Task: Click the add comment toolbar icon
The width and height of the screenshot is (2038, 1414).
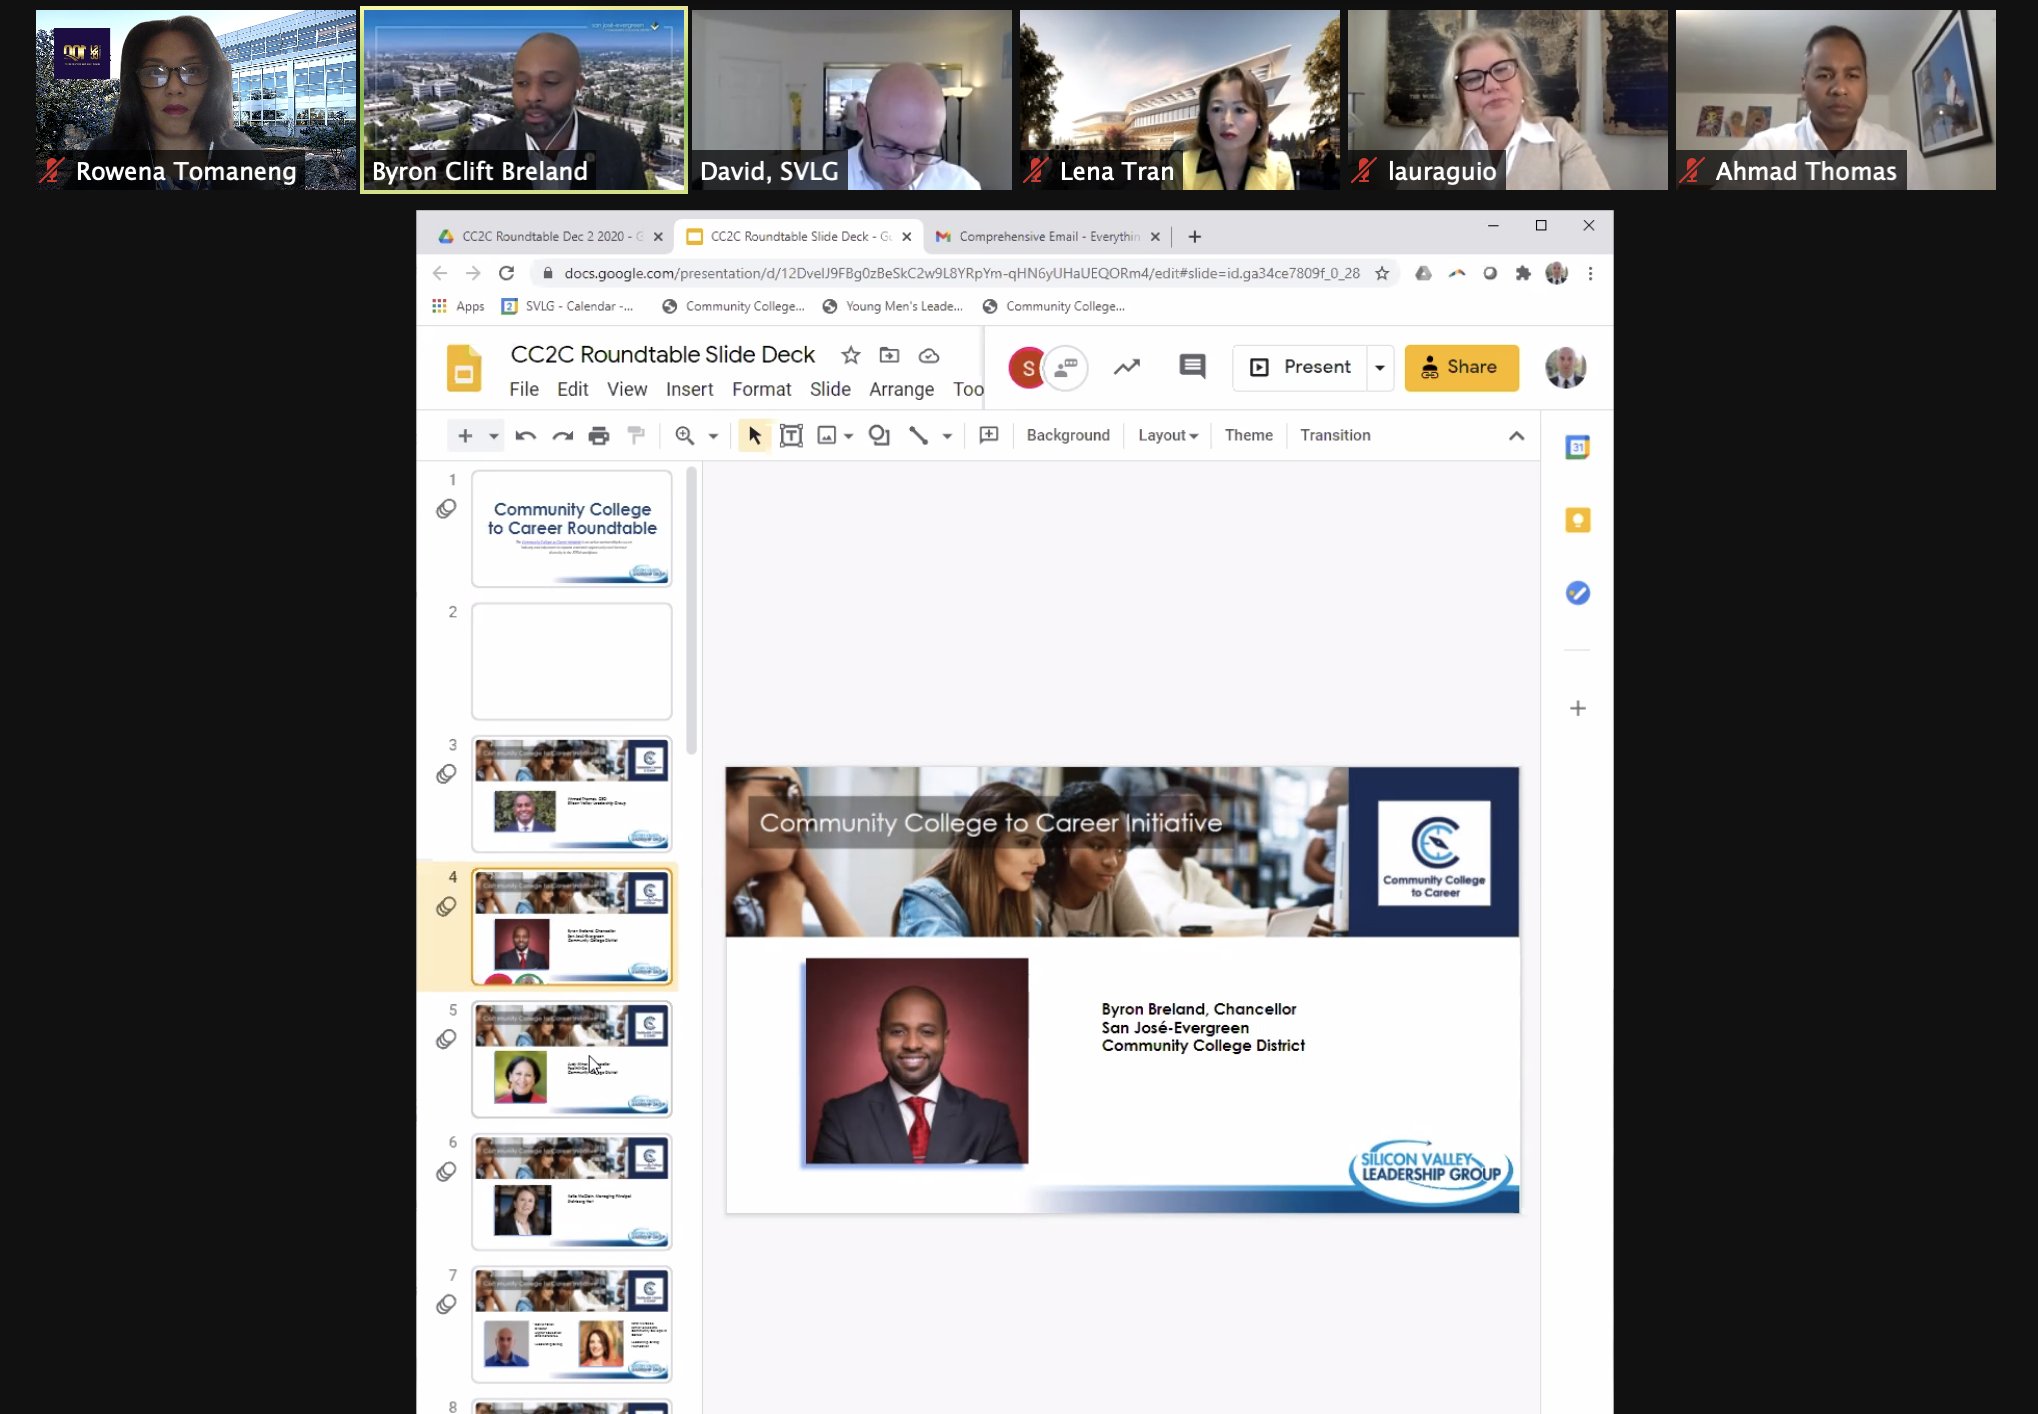Action: click(989, 435)
